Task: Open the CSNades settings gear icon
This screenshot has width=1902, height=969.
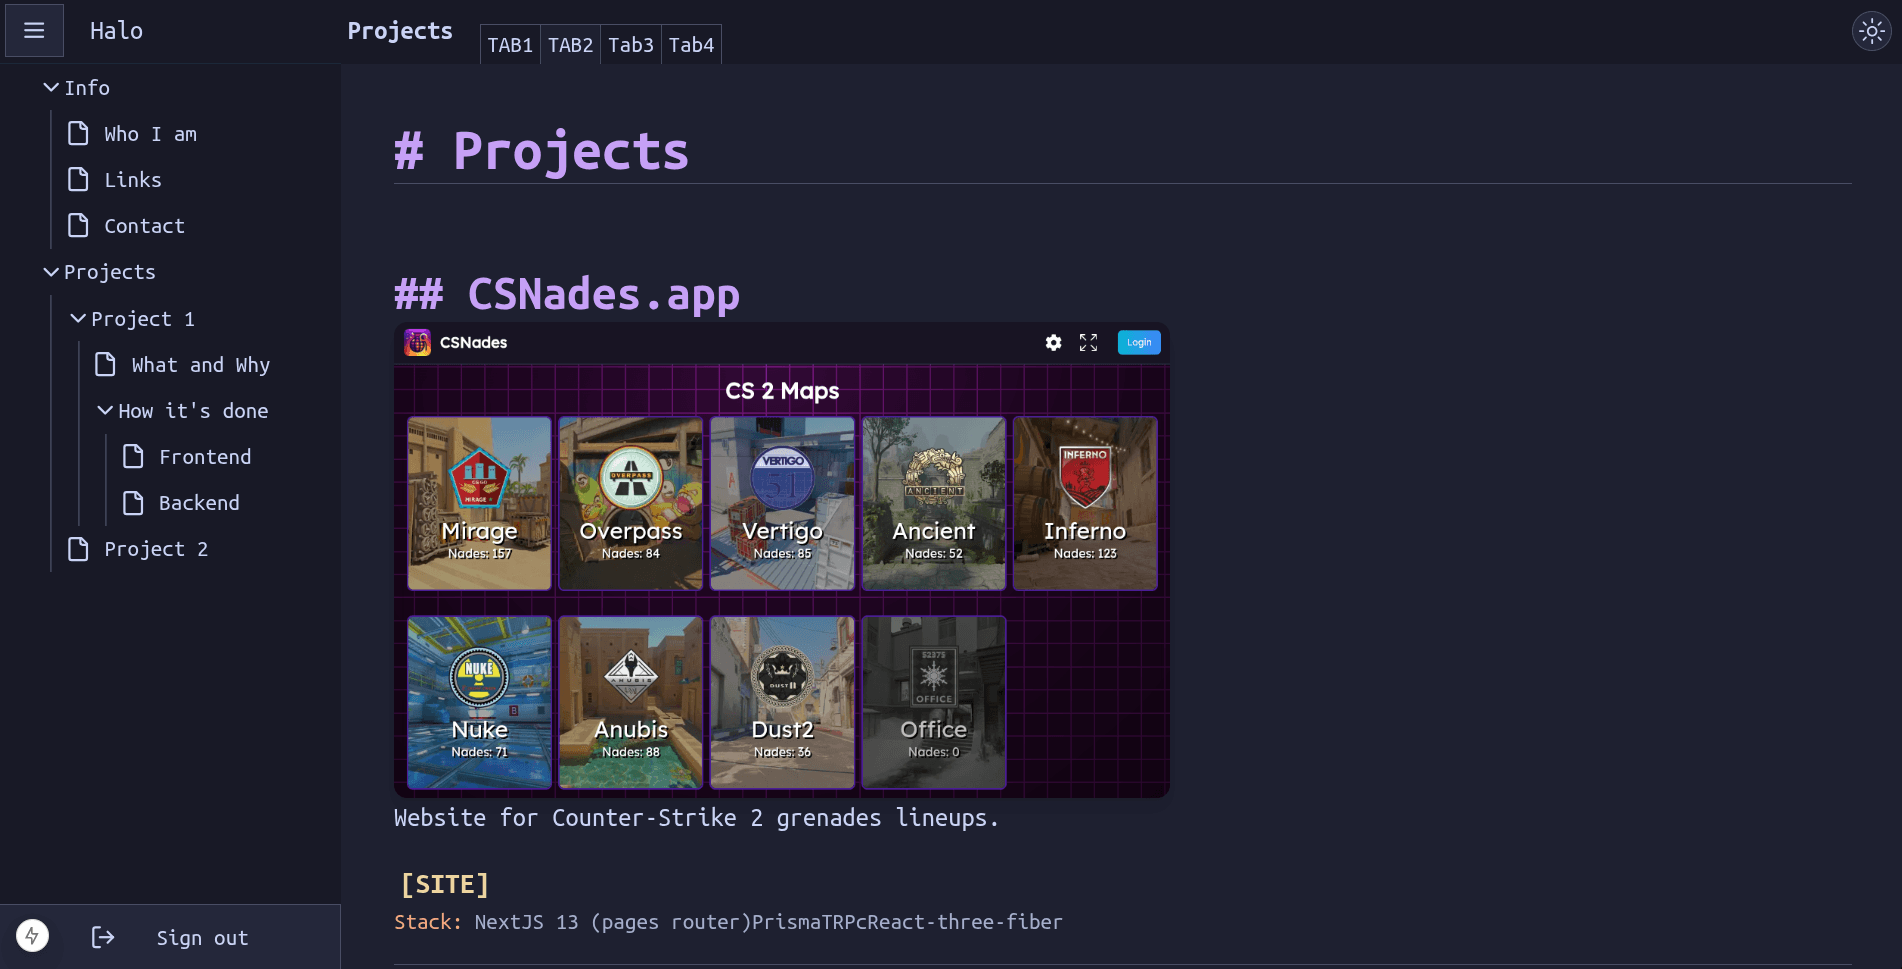Action: (x=1053, y=343)
